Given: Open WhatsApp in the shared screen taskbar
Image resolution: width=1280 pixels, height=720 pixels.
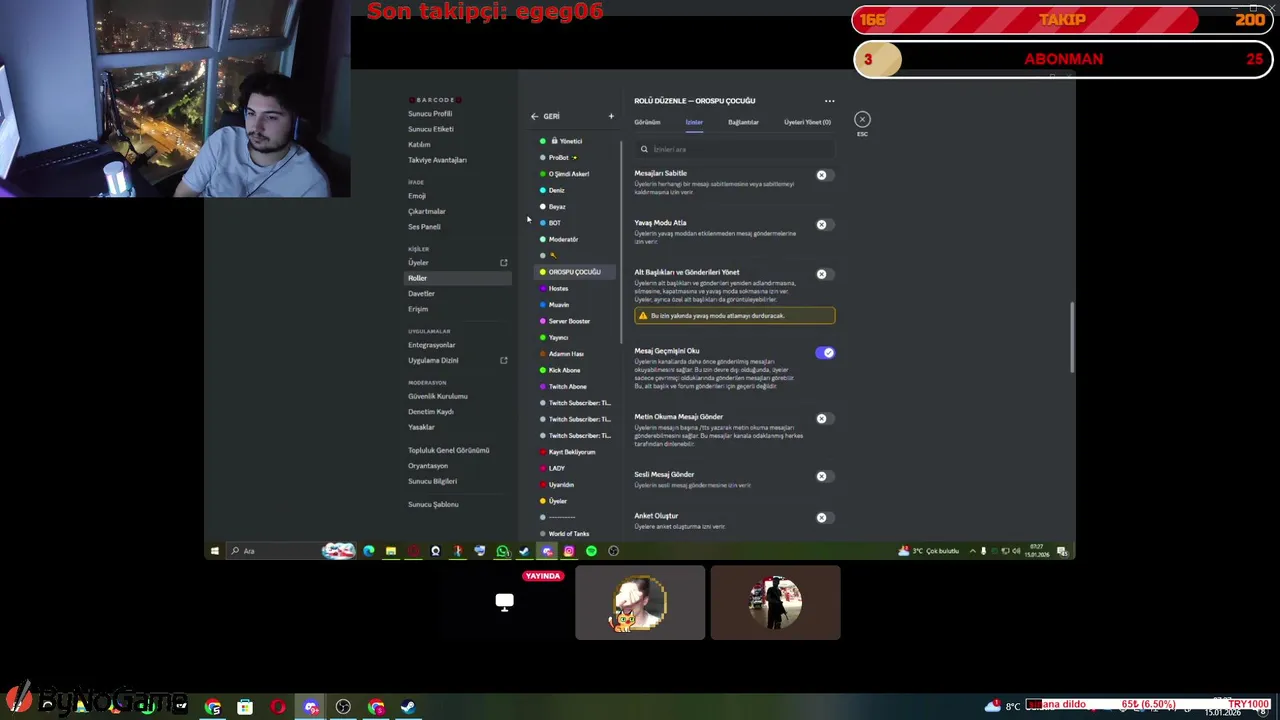Looking at the screenshot, I should 502,551.
